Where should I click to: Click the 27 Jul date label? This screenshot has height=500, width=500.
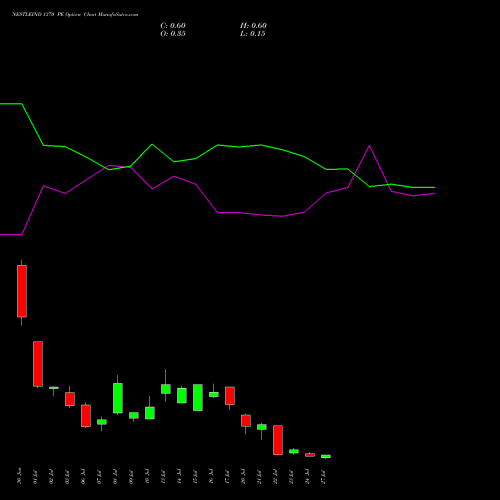pos(323,477)
